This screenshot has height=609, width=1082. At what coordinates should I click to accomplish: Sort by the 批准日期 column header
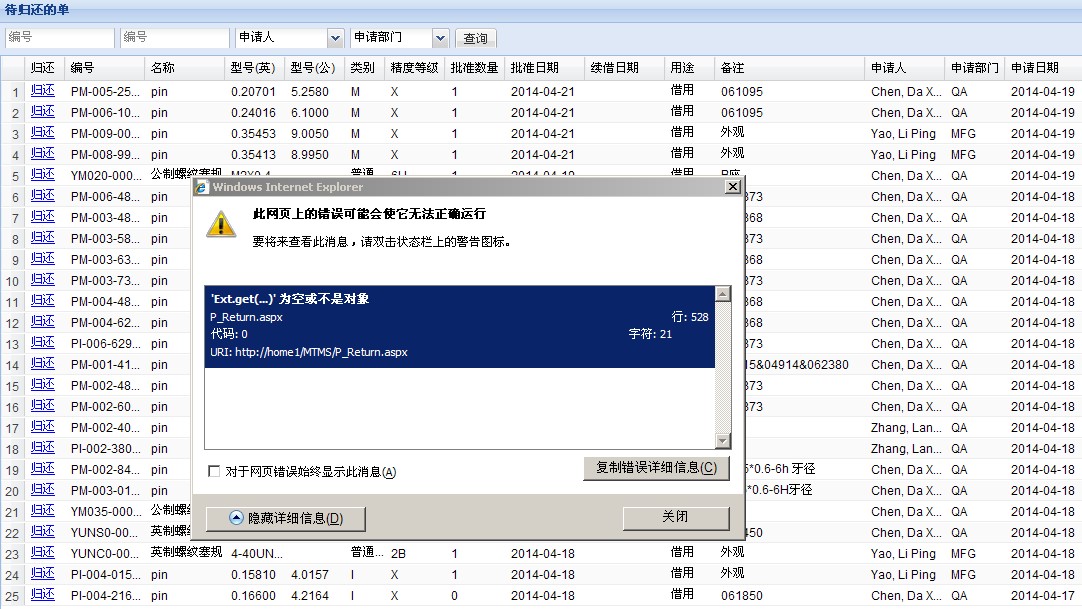(x=544, y=68)
